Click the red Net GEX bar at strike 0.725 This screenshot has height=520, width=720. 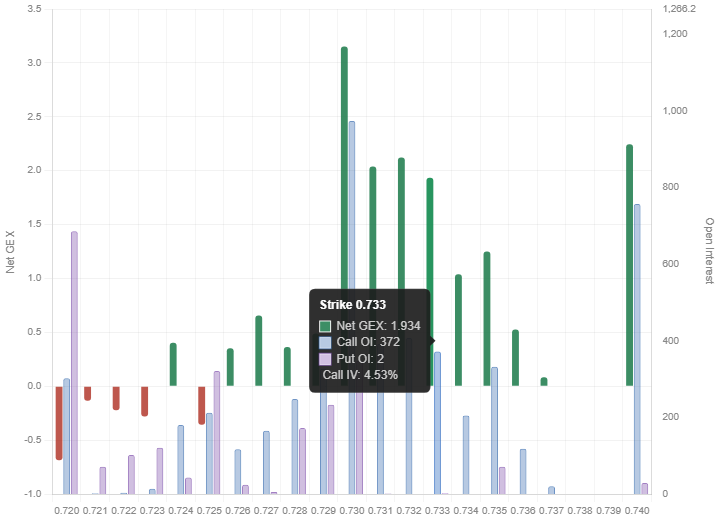pos(202,405)
